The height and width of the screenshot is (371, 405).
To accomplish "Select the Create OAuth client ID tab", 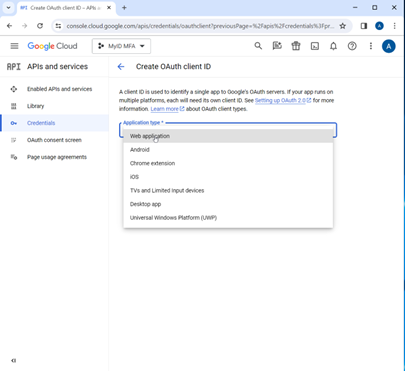I will [x=65, y=8].
